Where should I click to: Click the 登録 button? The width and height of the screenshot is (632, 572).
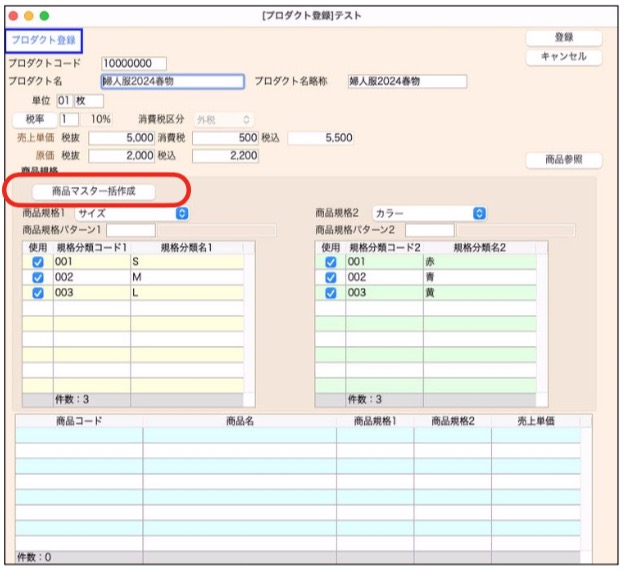click(x=564, y=38)
